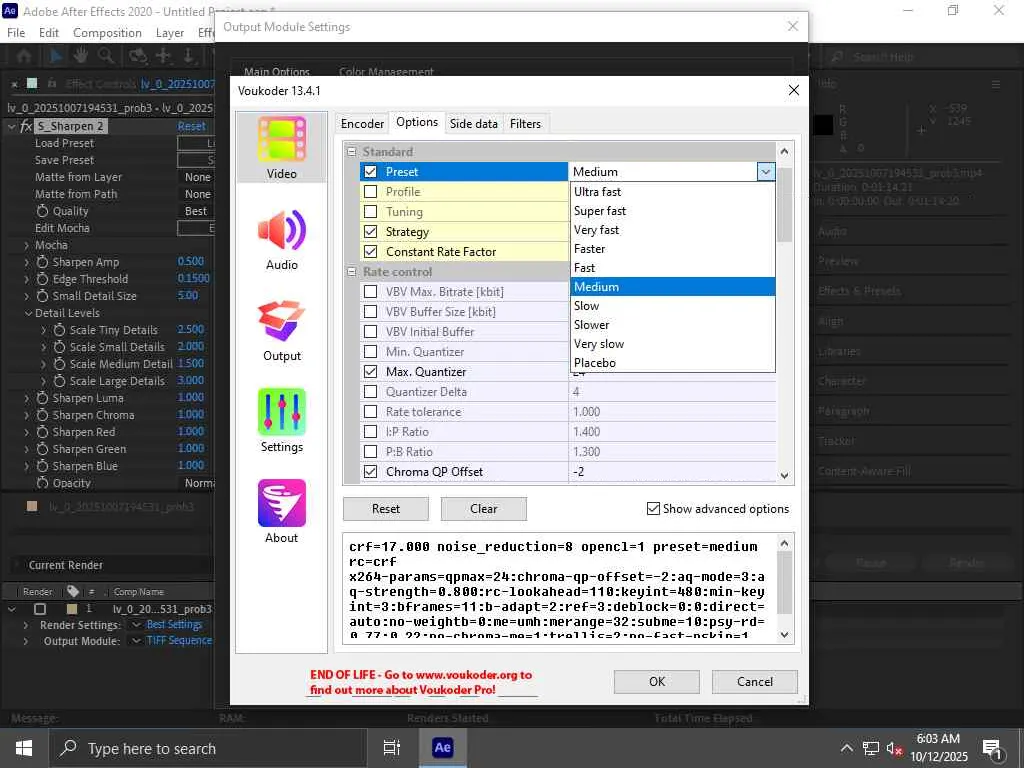This screenshot has width=1024, height=768.
Task: Click the network tray icon
Action: [x=871, y=748]
